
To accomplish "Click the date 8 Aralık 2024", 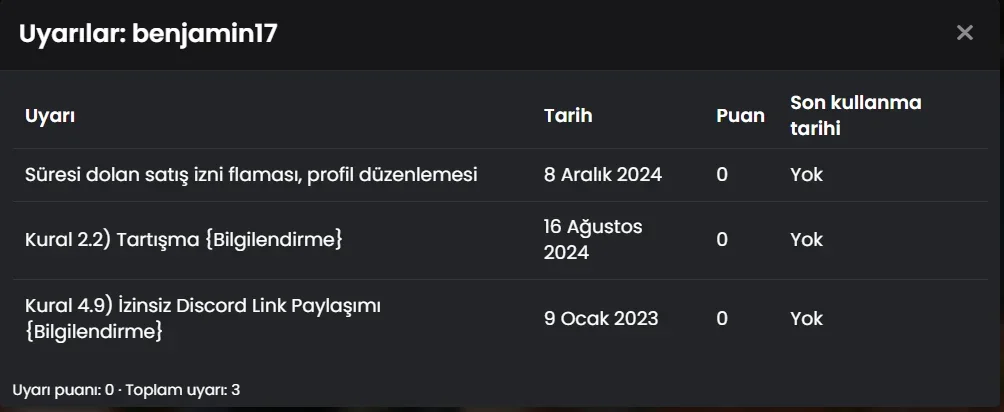I will pyautogui.click(x=603, y=175).
